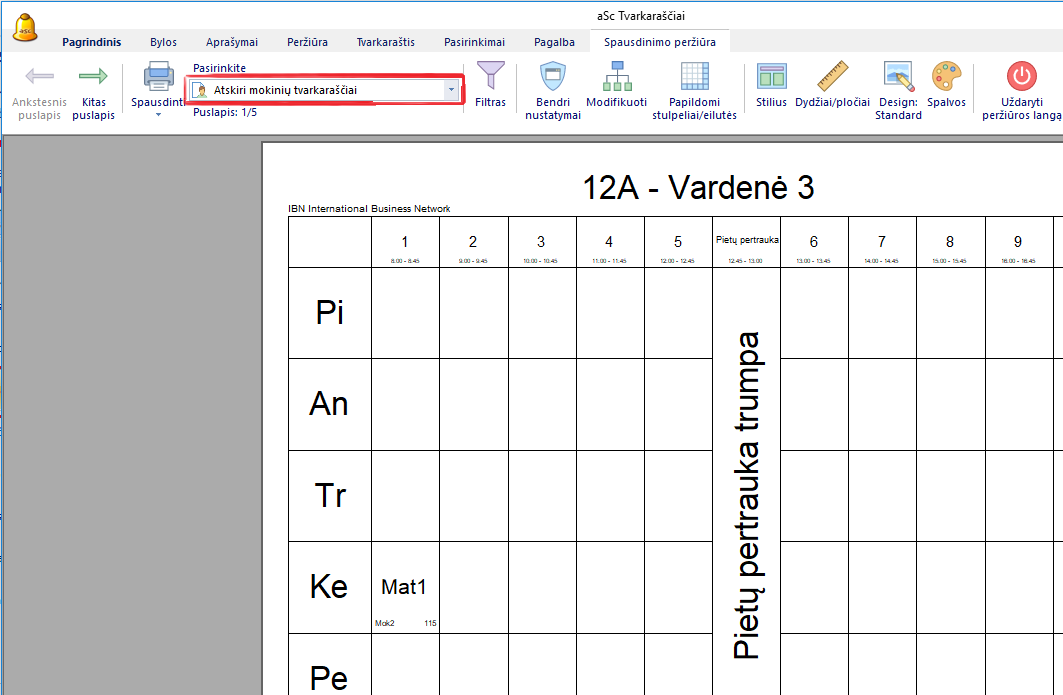Image resolution: width=1063 pixels, height=695 pixels.
Task: Open Papildomi stulpeliai/eilutės grid icon
Action: click(x=694, y=77)
